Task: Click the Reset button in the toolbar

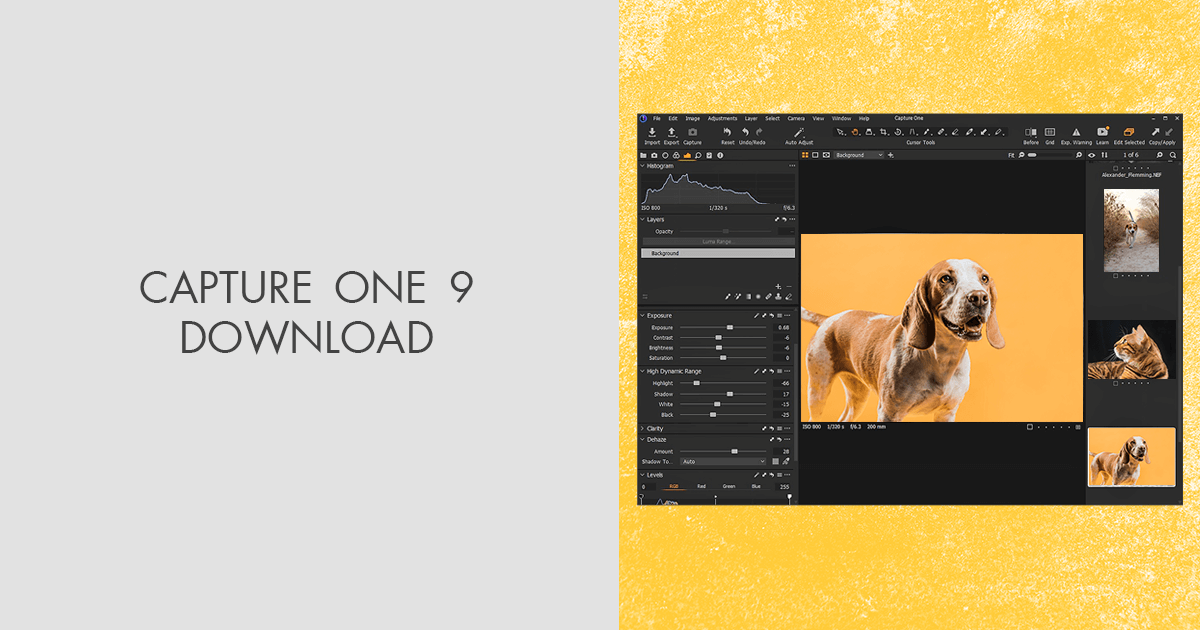Action: point(728,131)
